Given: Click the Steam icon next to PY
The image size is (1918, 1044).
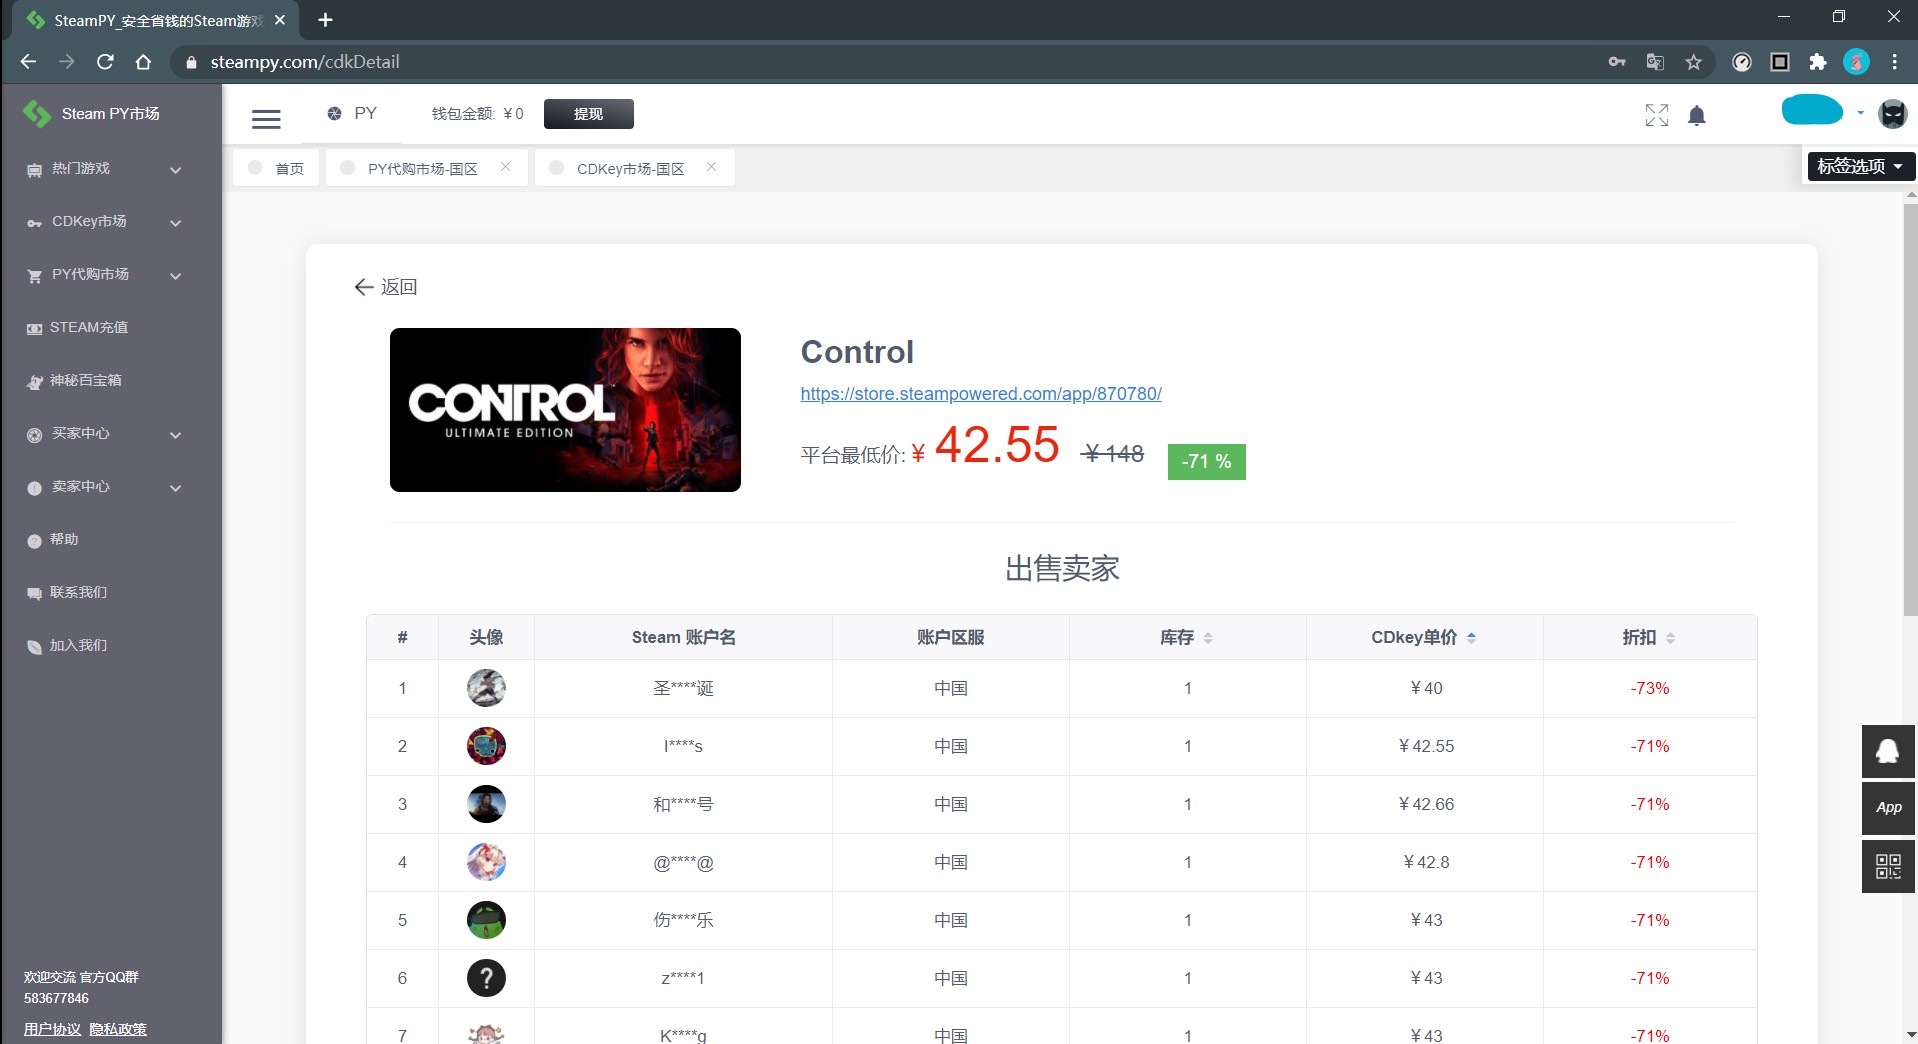Looking at the screenshot, I should [x=334, y=114].
